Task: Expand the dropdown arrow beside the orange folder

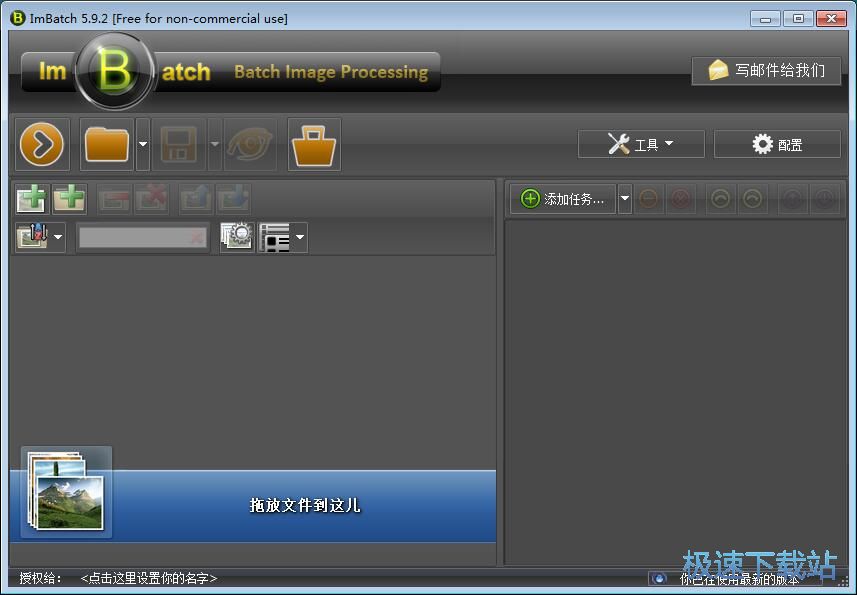Action: click(x=143, y=144)
